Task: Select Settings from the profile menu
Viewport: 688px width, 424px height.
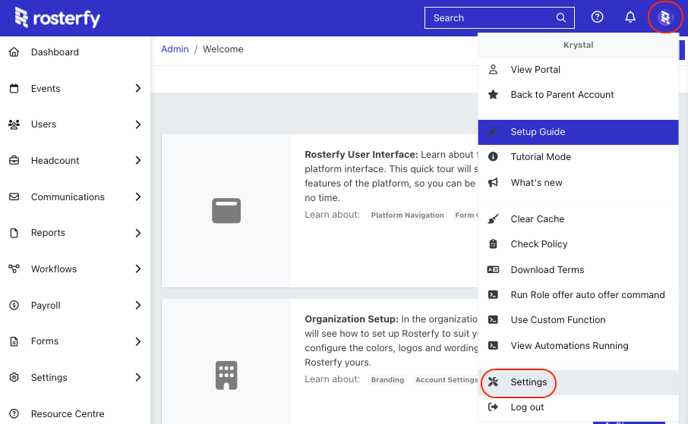Action: pyautogui.click(x=528, y=382)
